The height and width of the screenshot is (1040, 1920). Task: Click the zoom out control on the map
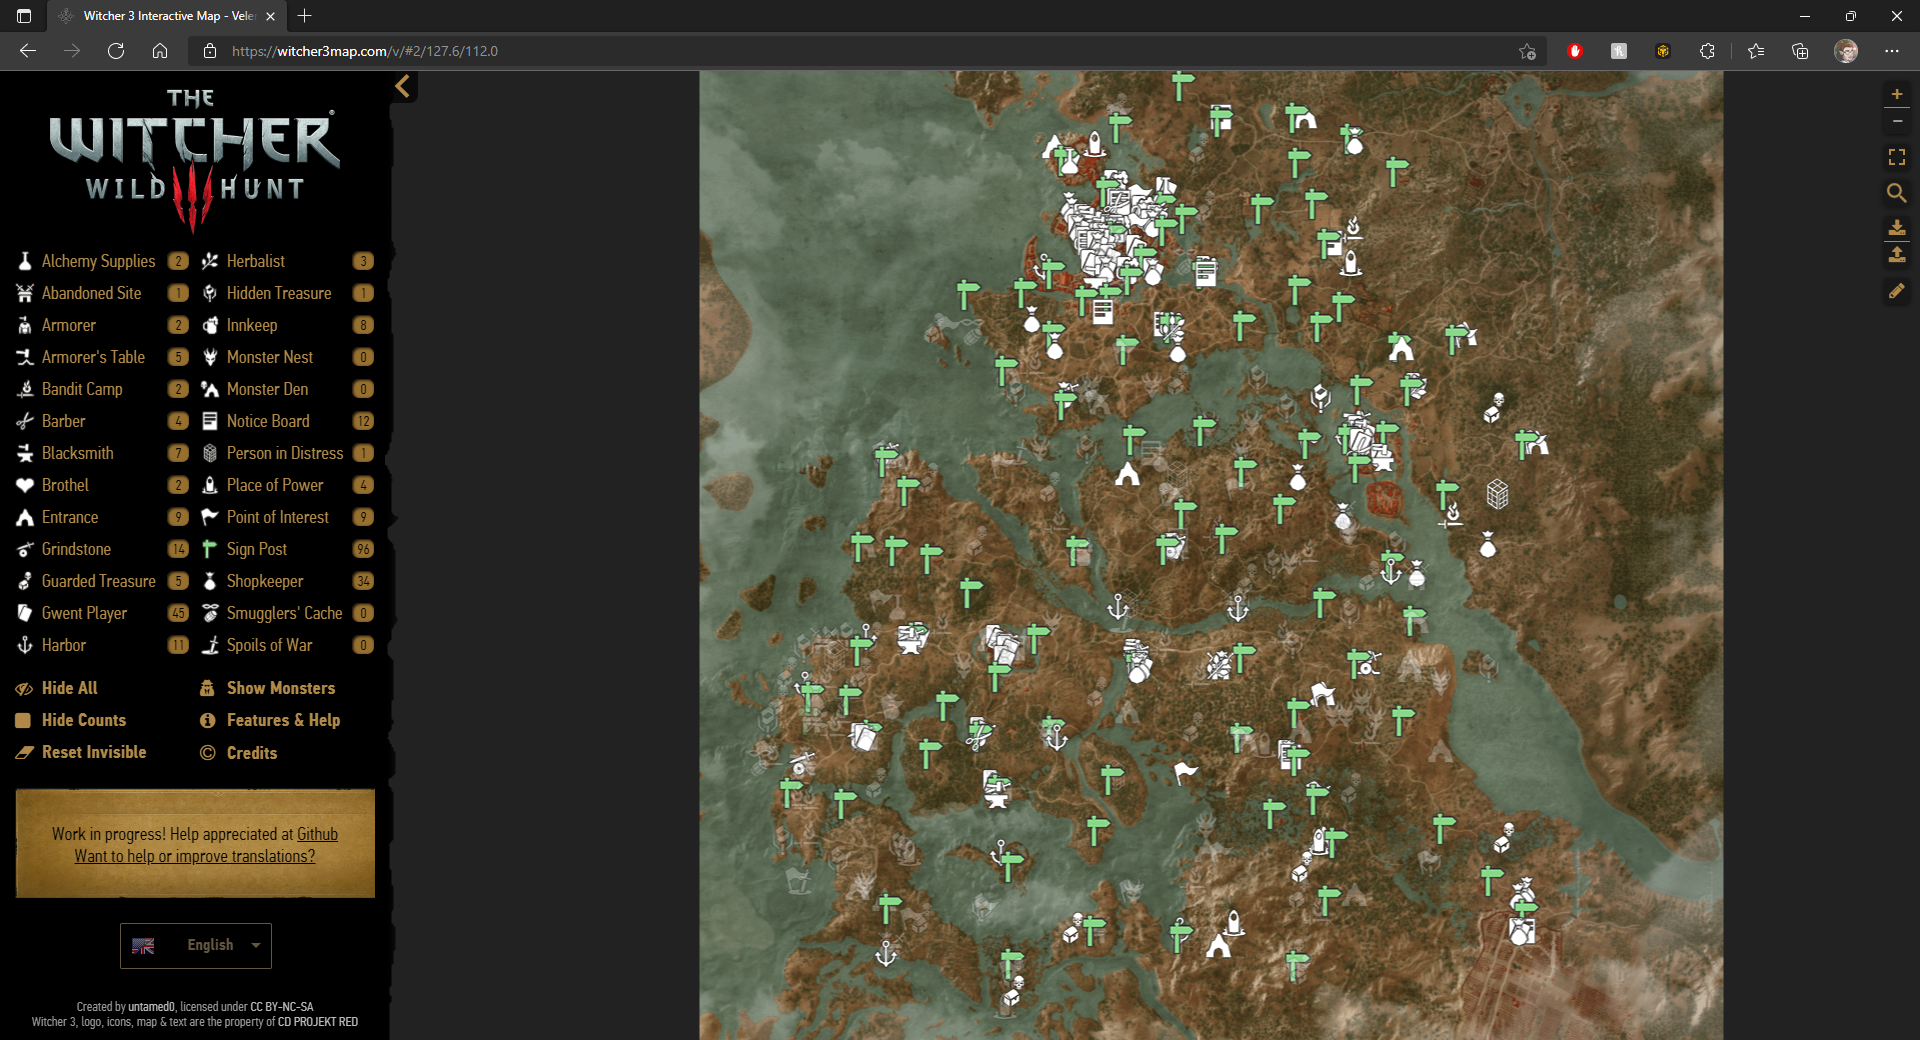[x=1897, y=121]
